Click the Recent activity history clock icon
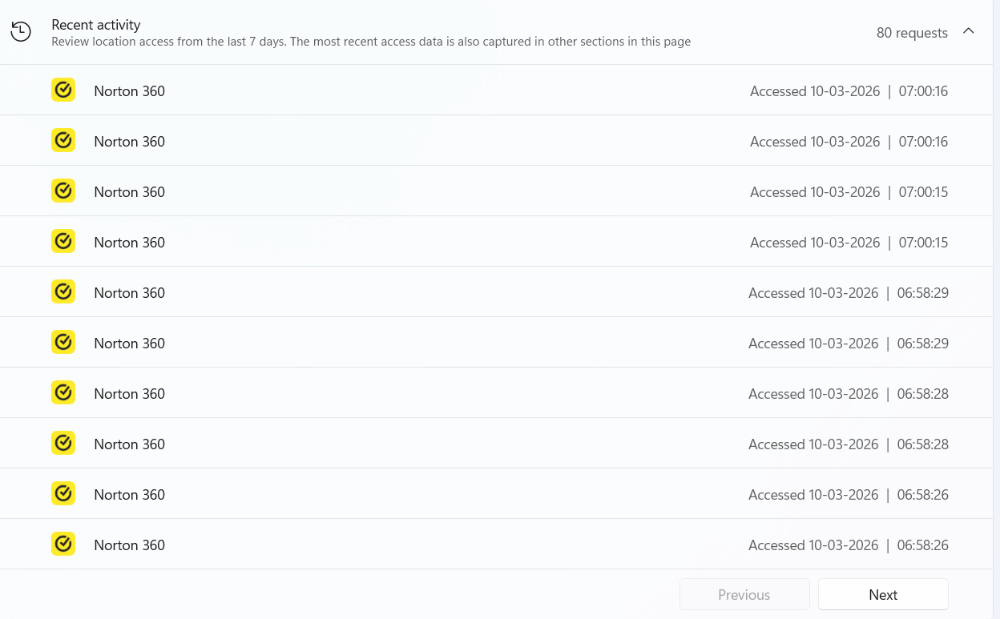This screenshot has height=619, width=1000. click(x=20, y=31)
